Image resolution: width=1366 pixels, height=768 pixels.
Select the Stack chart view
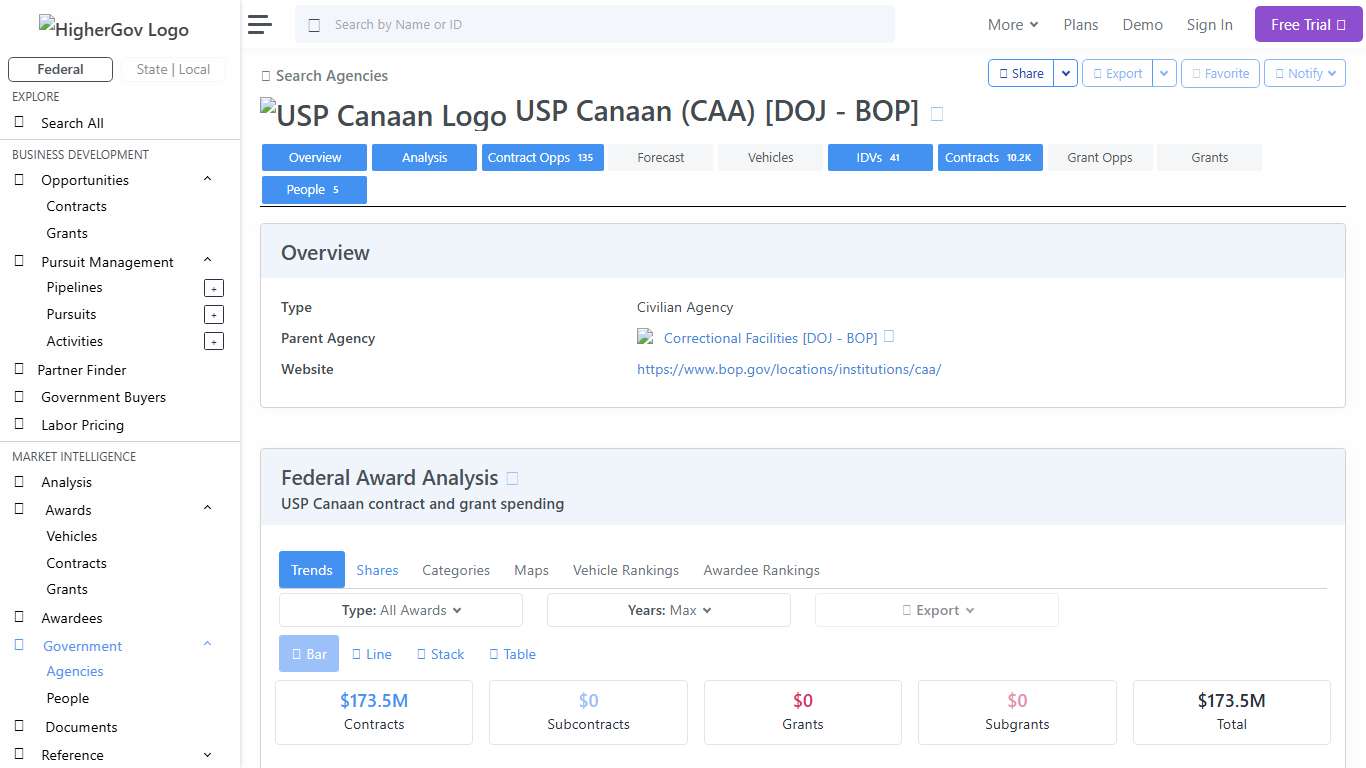point(440,653)
